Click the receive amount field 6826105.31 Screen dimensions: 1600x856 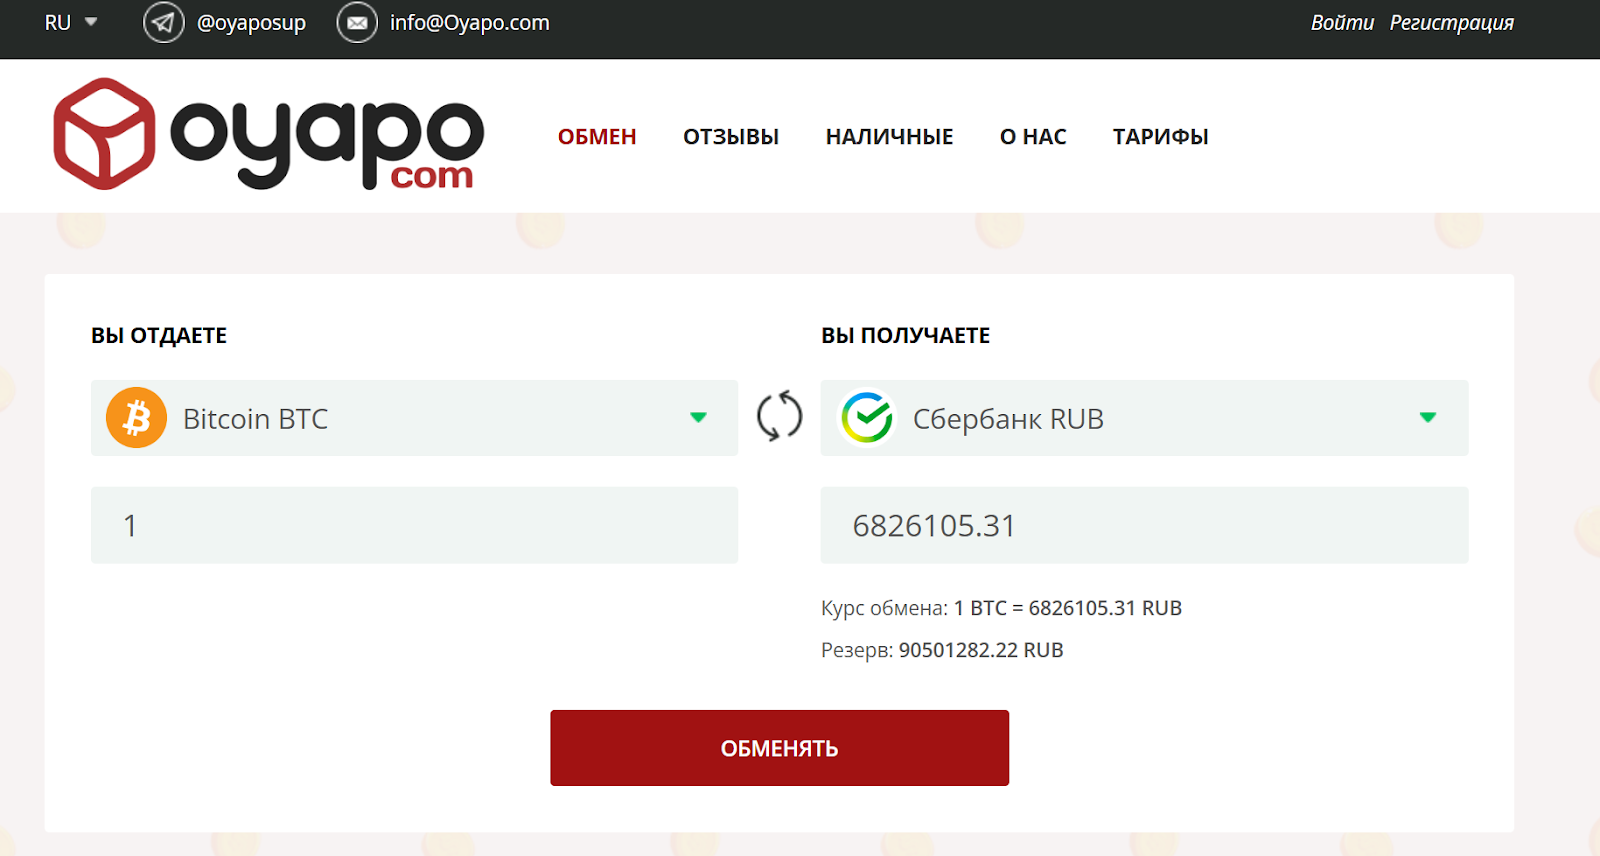tap(1144, 525)
